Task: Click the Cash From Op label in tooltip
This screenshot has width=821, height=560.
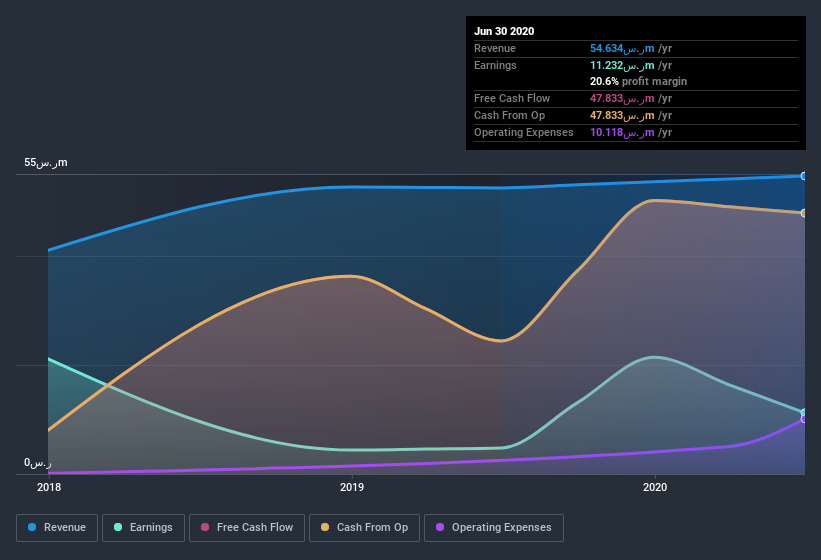Action: coord(509,115)
